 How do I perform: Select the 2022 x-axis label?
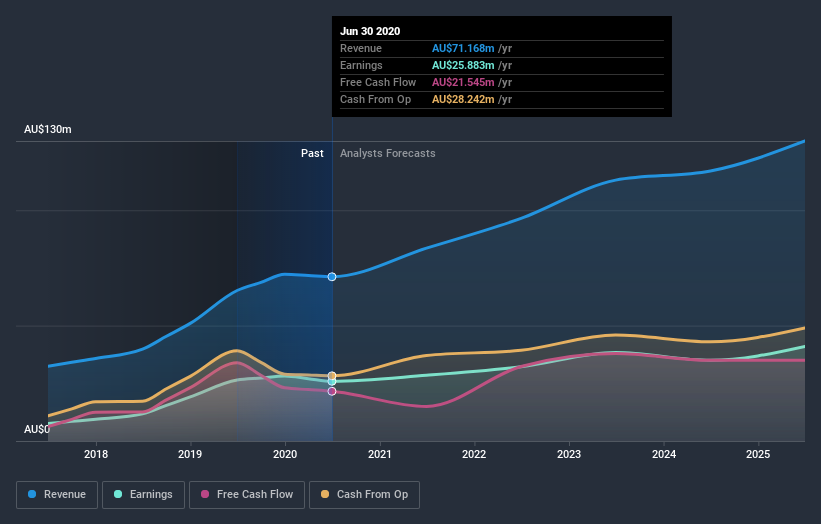point(474,454)
